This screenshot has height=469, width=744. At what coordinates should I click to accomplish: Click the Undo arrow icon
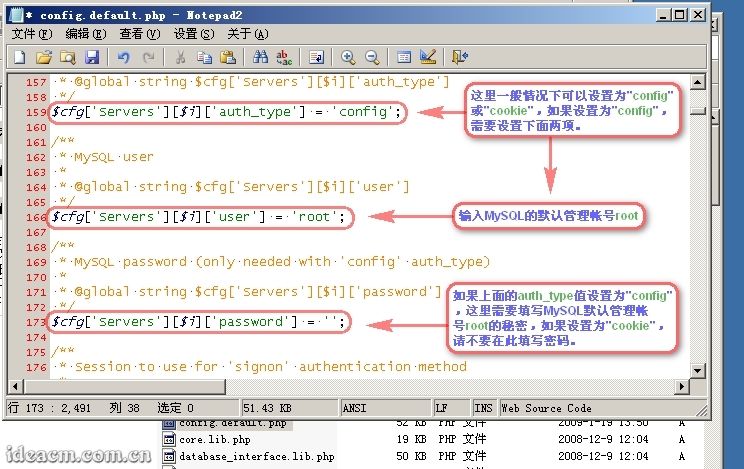(x=123, y=57)
